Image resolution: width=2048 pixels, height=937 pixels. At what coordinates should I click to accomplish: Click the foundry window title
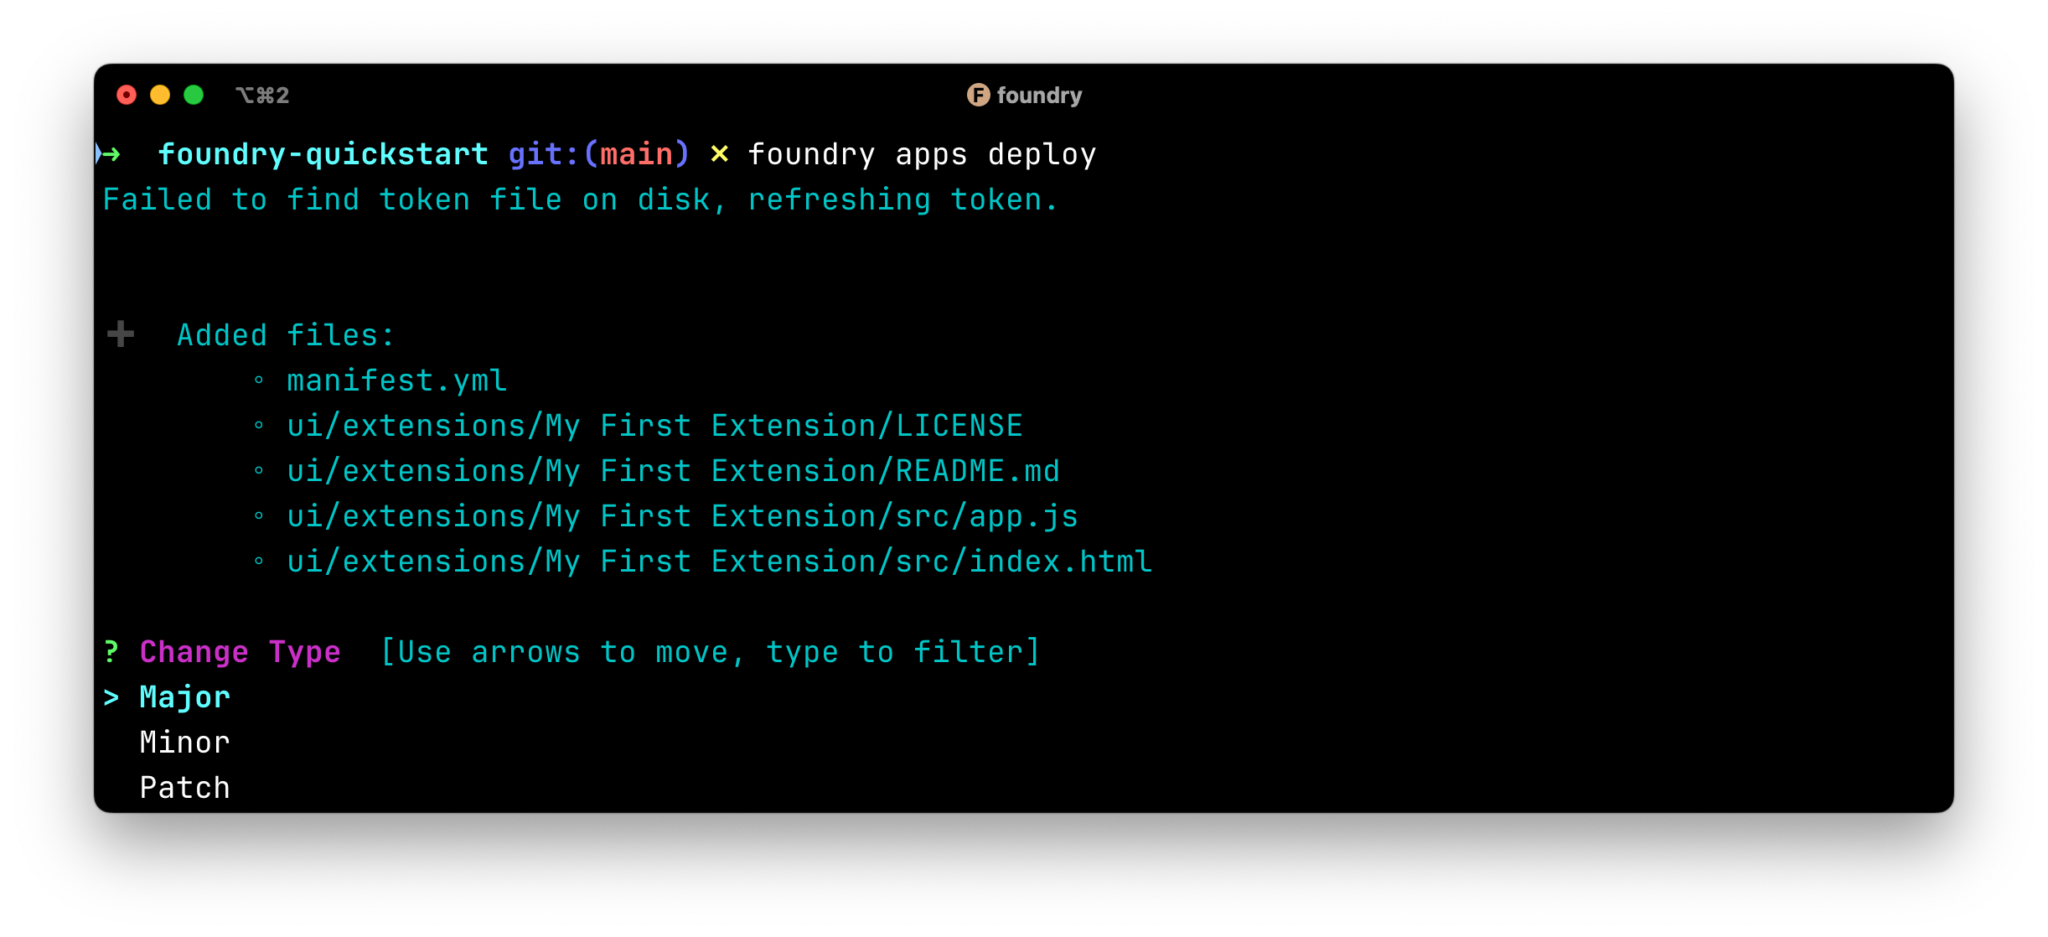(x=1042, y=95)
